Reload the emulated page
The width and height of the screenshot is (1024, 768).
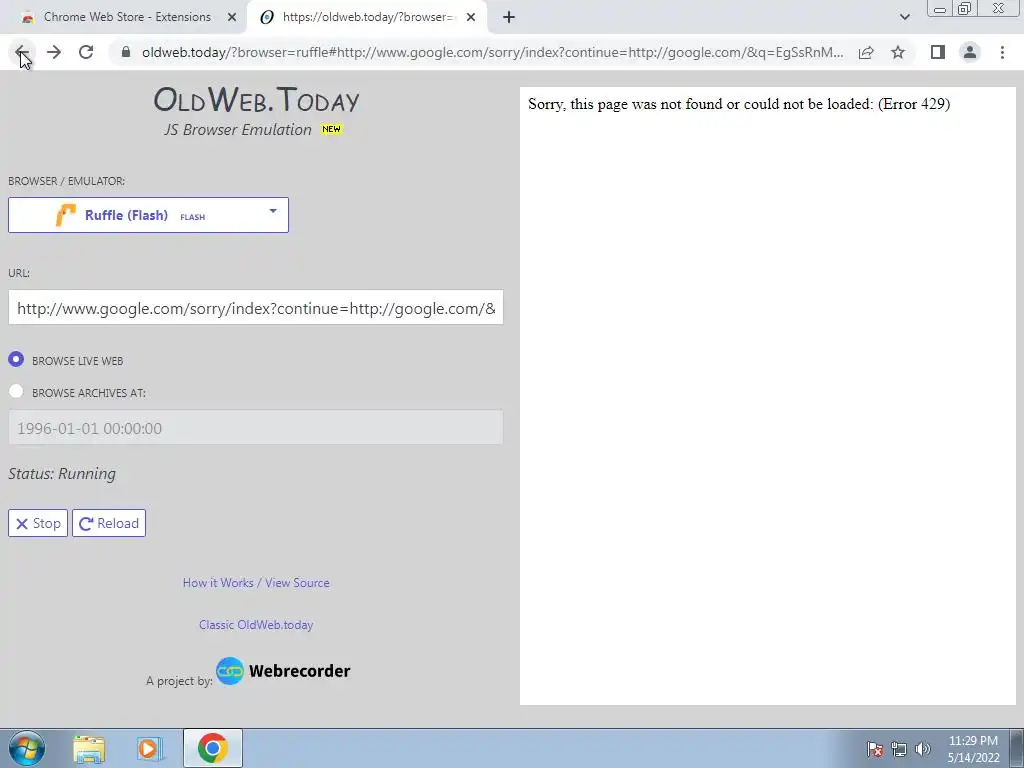(109, 523)
